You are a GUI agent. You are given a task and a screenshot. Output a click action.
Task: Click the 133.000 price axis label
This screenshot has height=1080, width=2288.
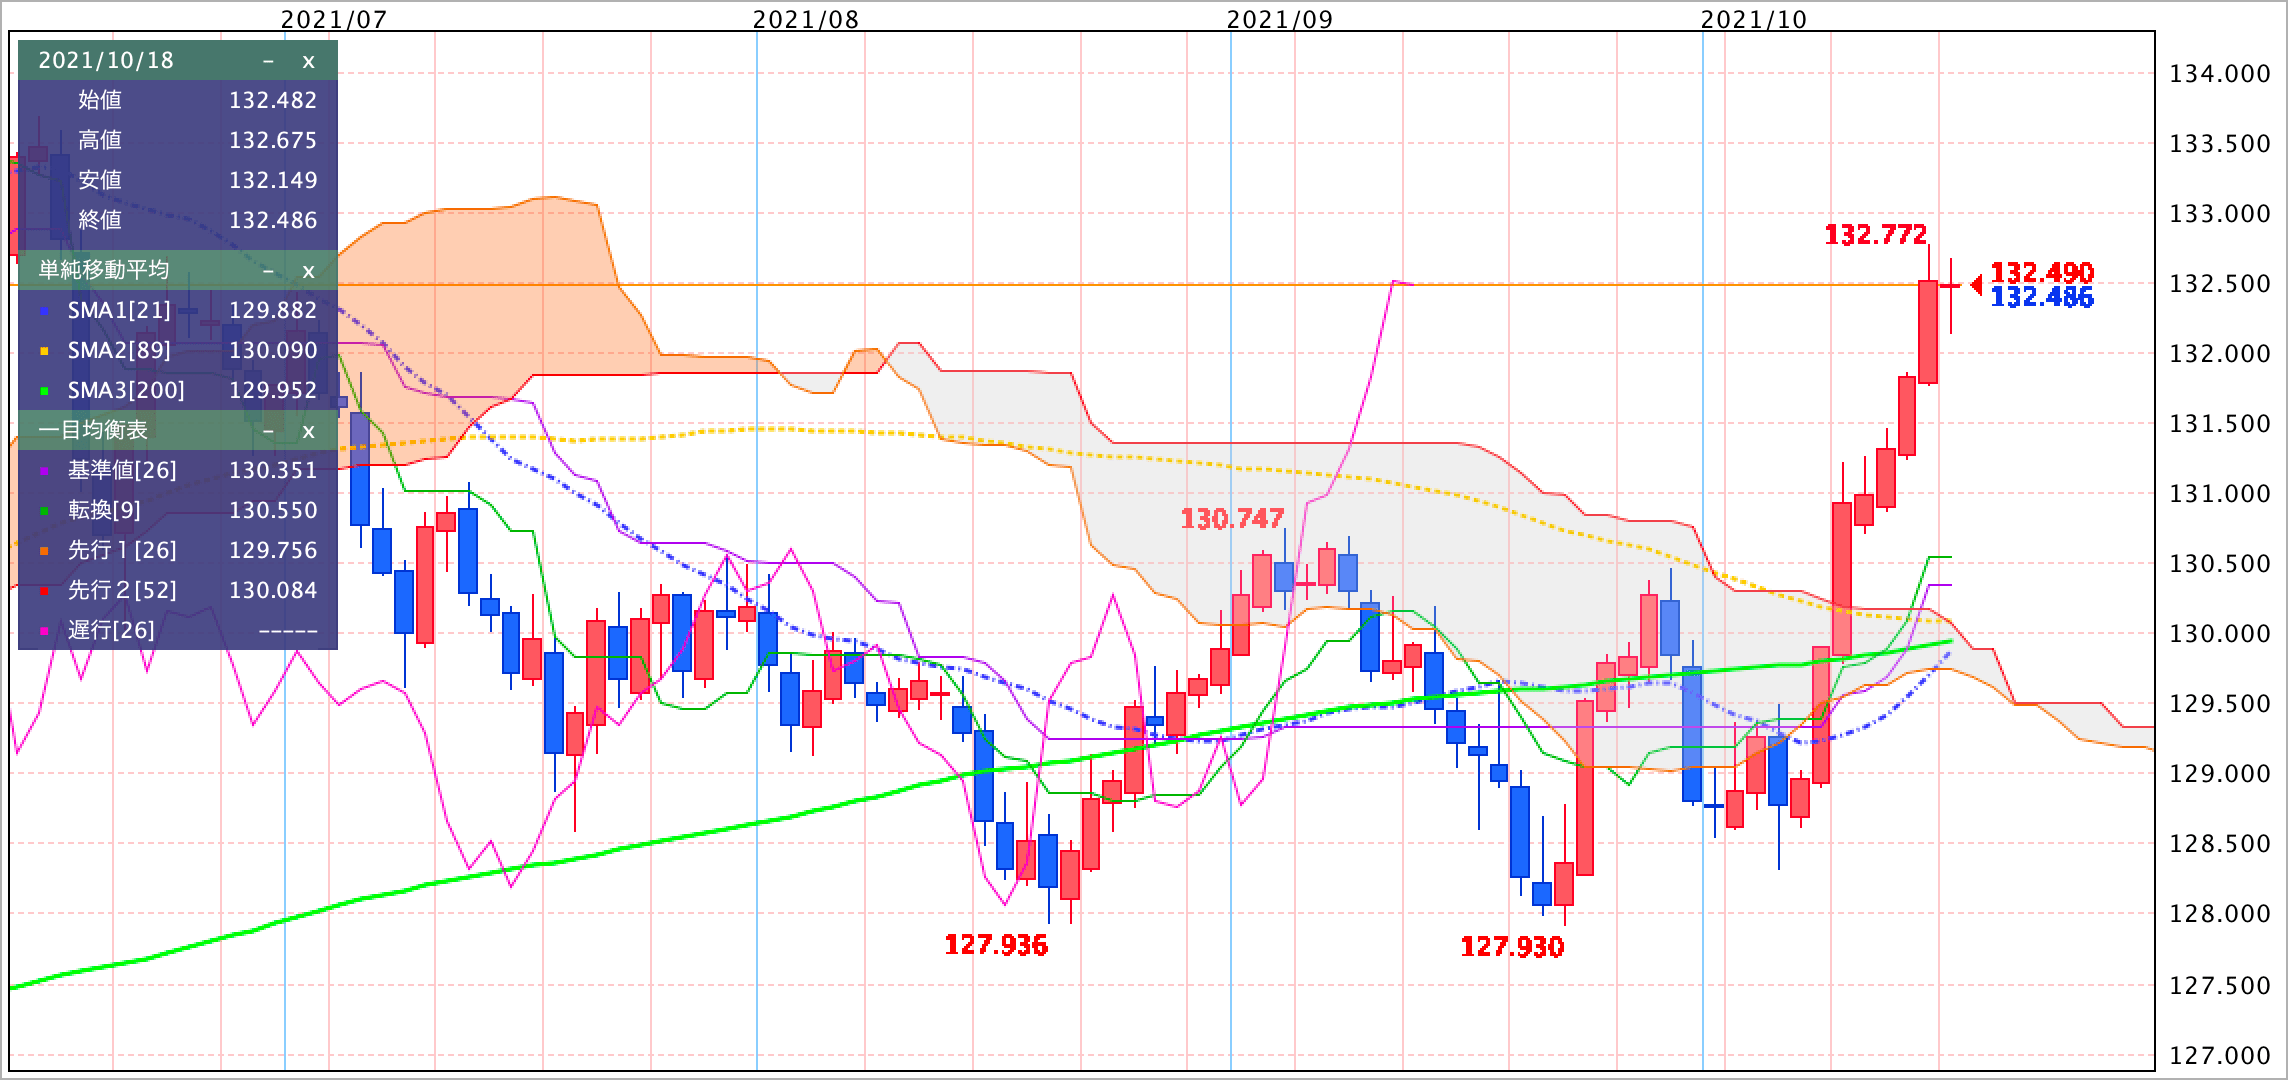click(x=2220, y=214)
